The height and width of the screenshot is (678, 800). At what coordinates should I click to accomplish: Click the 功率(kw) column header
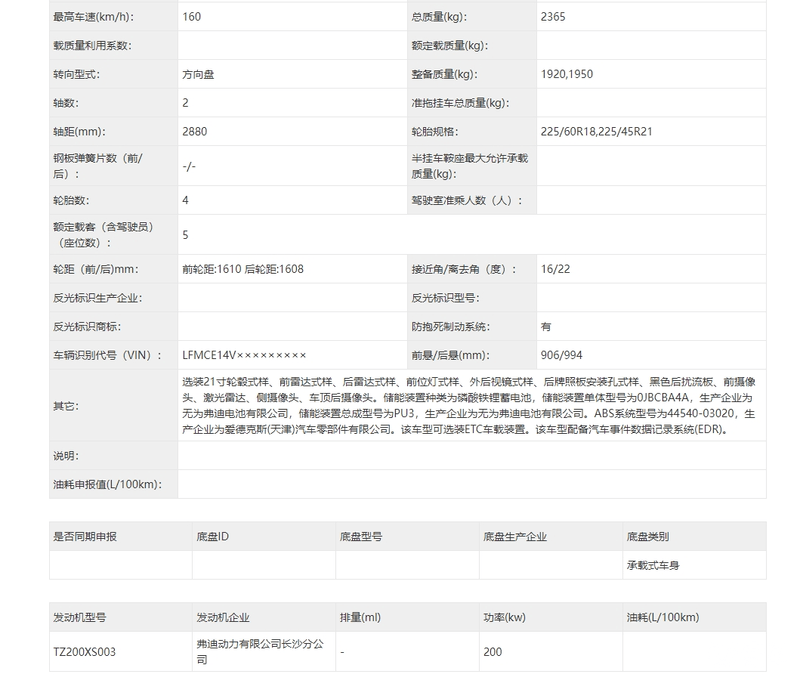pyautogui.click(x=504, y=617)
